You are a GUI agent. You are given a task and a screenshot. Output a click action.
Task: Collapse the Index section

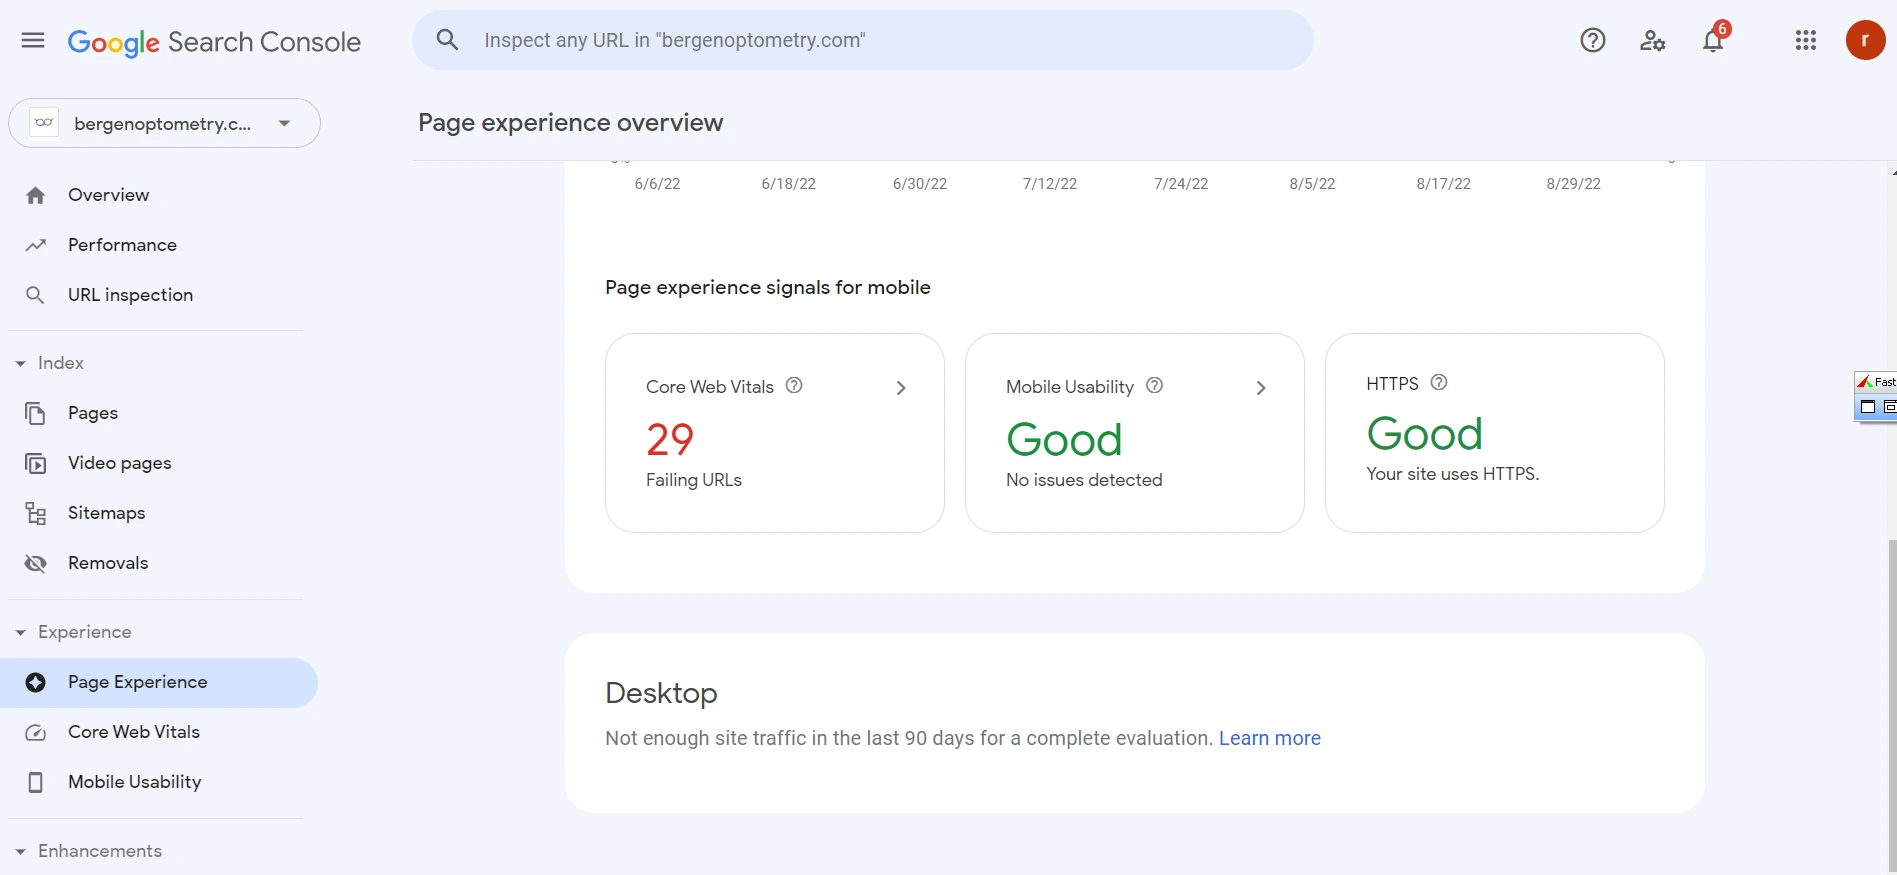20,363
